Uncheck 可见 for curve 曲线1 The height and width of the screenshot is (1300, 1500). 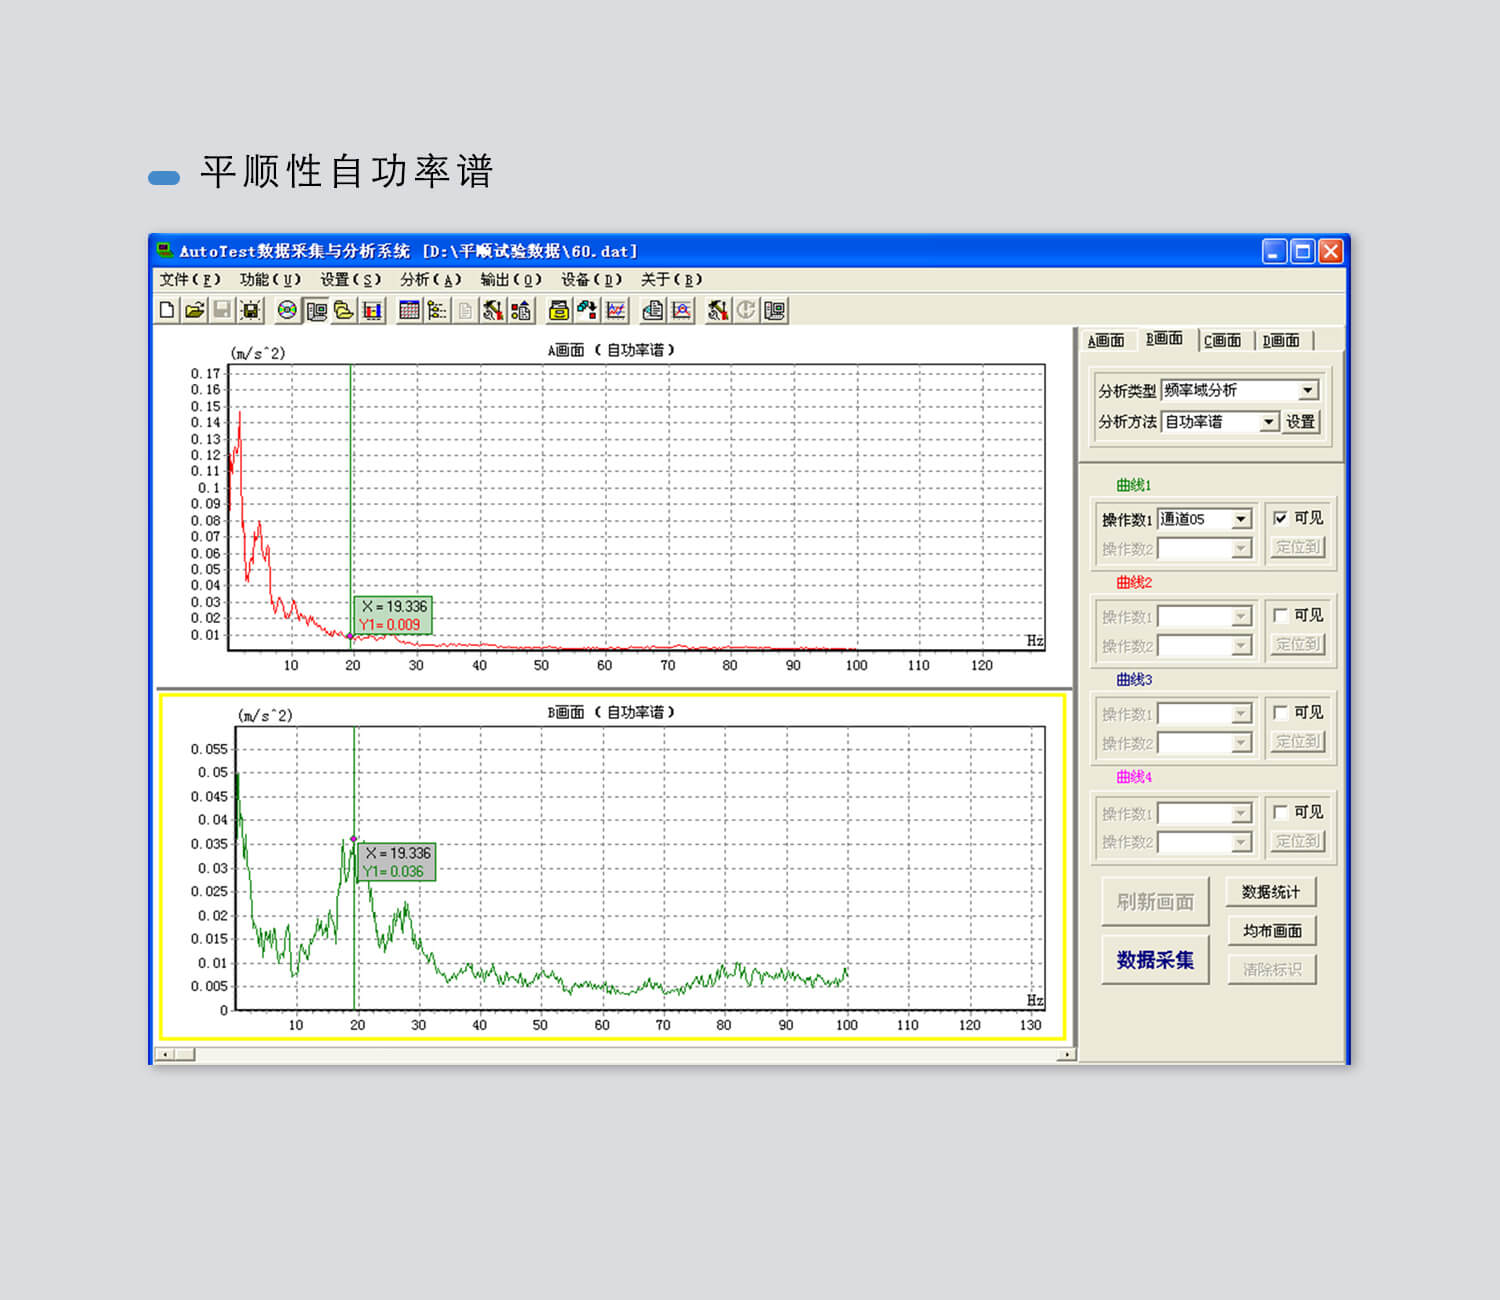click(x=1280, y=518)
